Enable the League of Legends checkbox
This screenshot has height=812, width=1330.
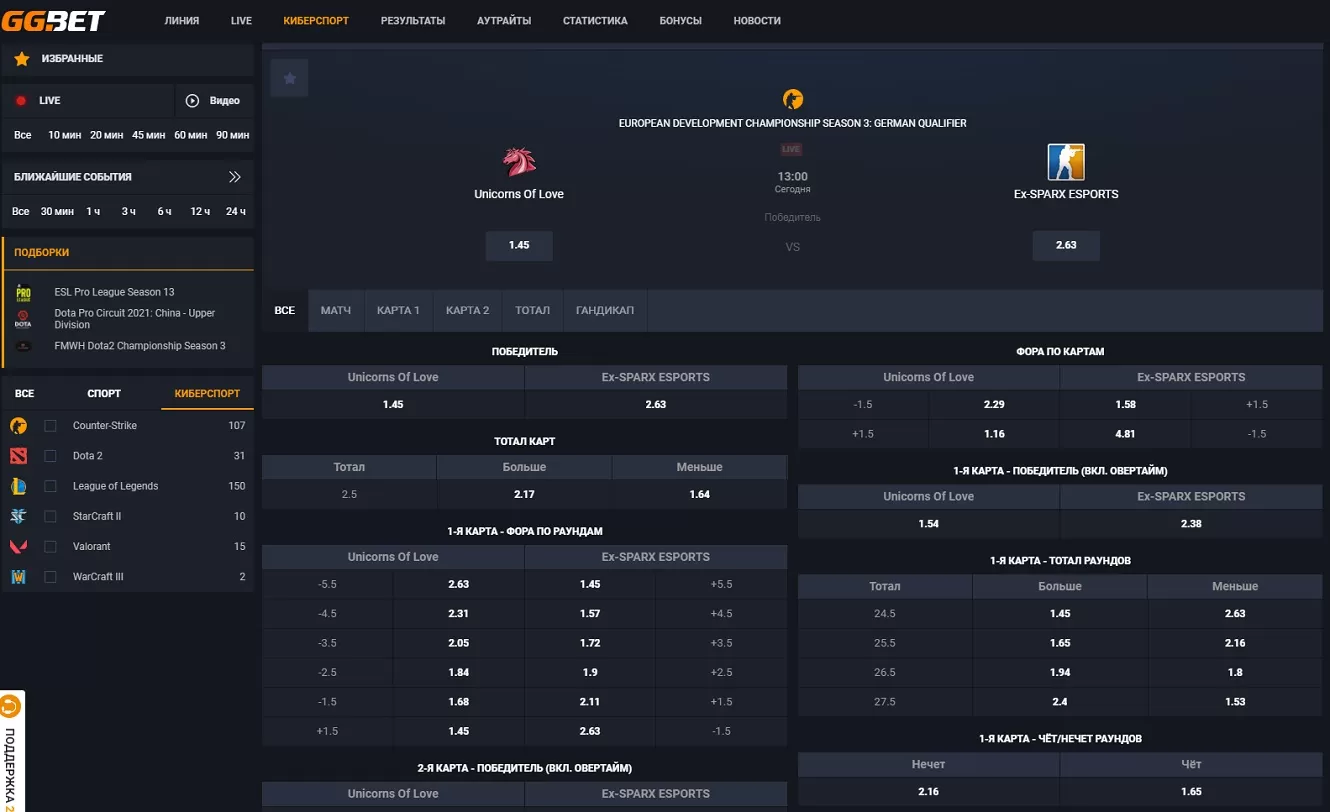point(50,486)
